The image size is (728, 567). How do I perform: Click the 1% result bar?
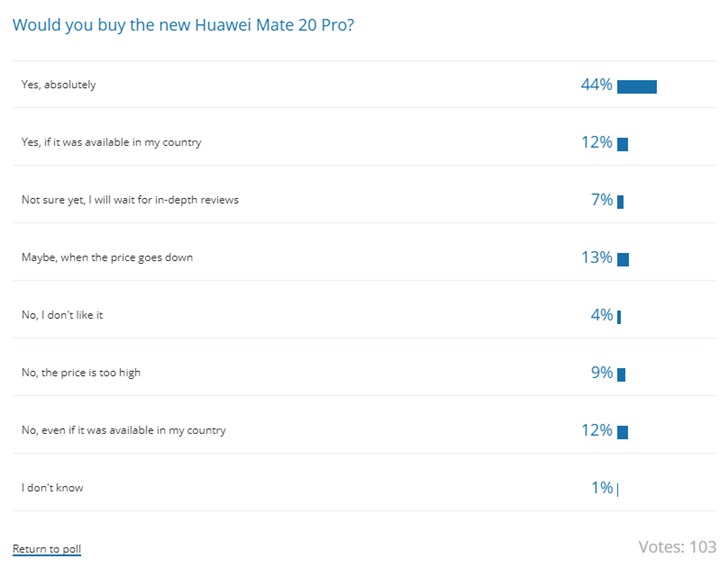click(618, 490)
